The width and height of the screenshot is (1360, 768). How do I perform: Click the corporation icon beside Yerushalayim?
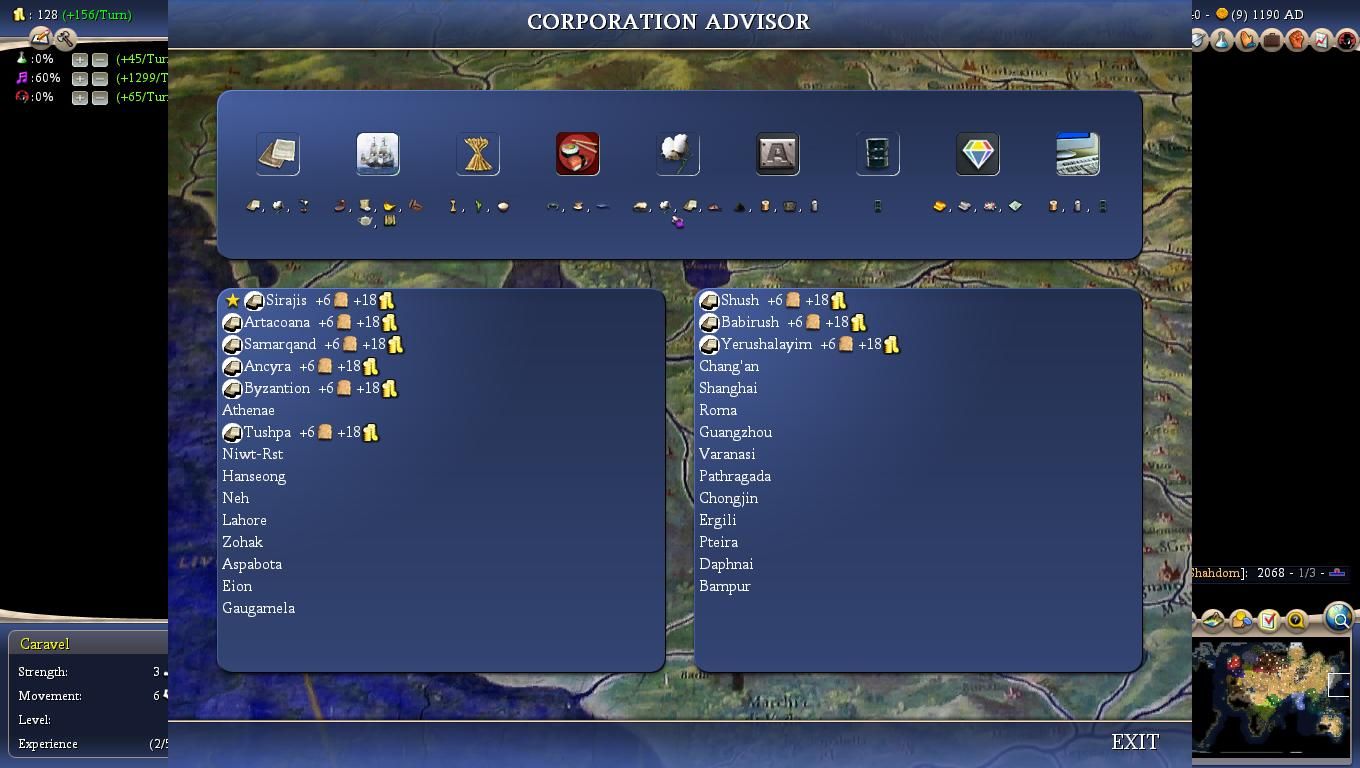pyautogui.click(x=709, y=344)
